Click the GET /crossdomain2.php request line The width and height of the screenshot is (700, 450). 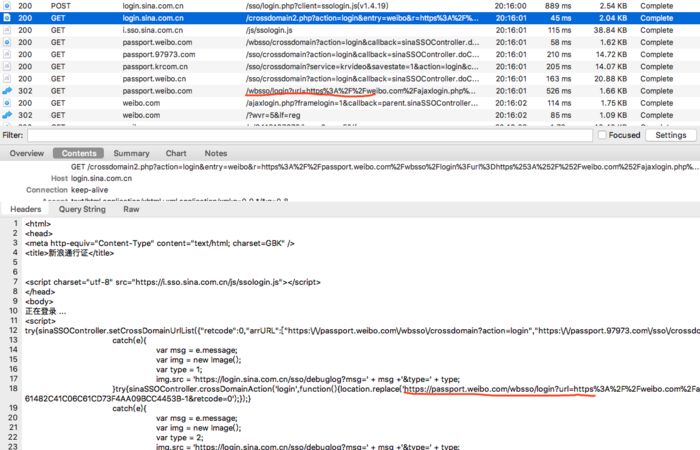point(385,167)
